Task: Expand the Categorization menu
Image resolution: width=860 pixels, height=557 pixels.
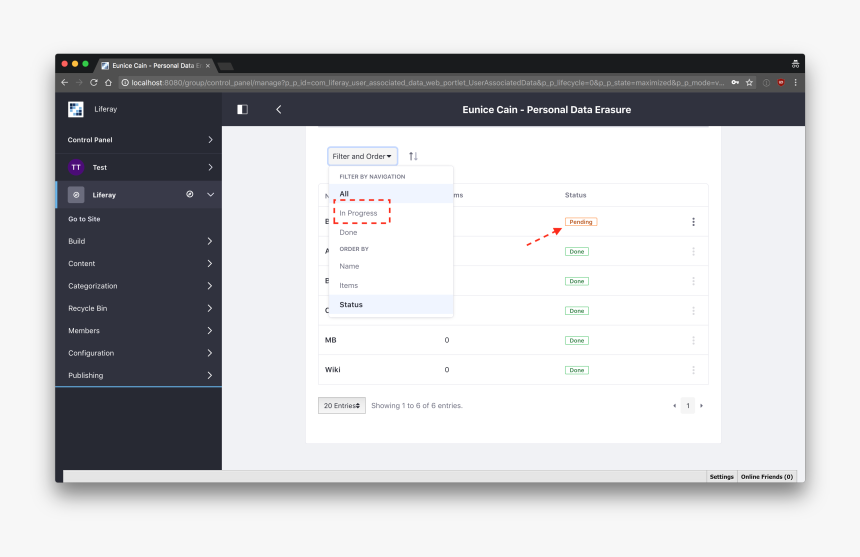Action: point(139,286)
